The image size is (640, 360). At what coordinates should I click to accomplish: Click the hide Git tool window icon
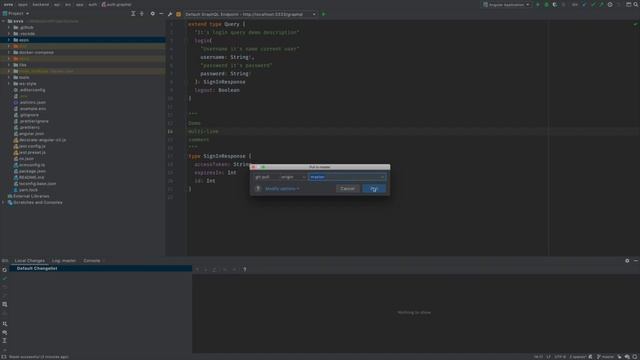pyautogui.click(x=636, y=260)
